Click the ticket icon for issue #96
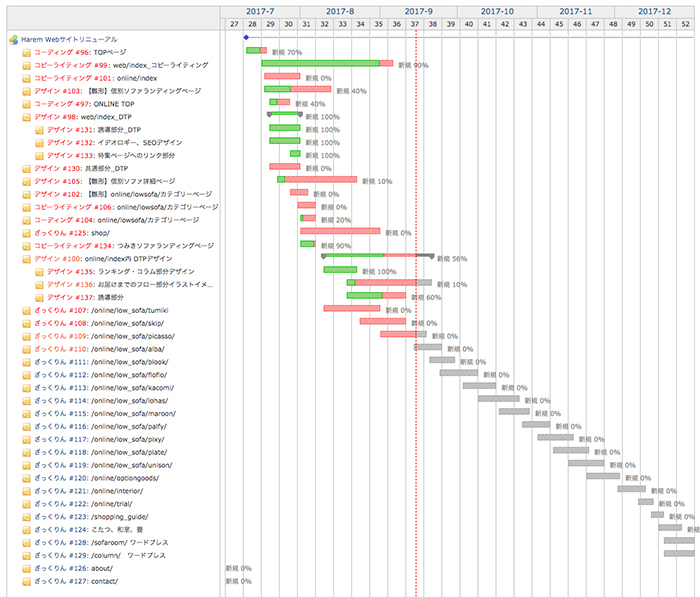This screenshot has width=700, height=597. coord(26,53)
